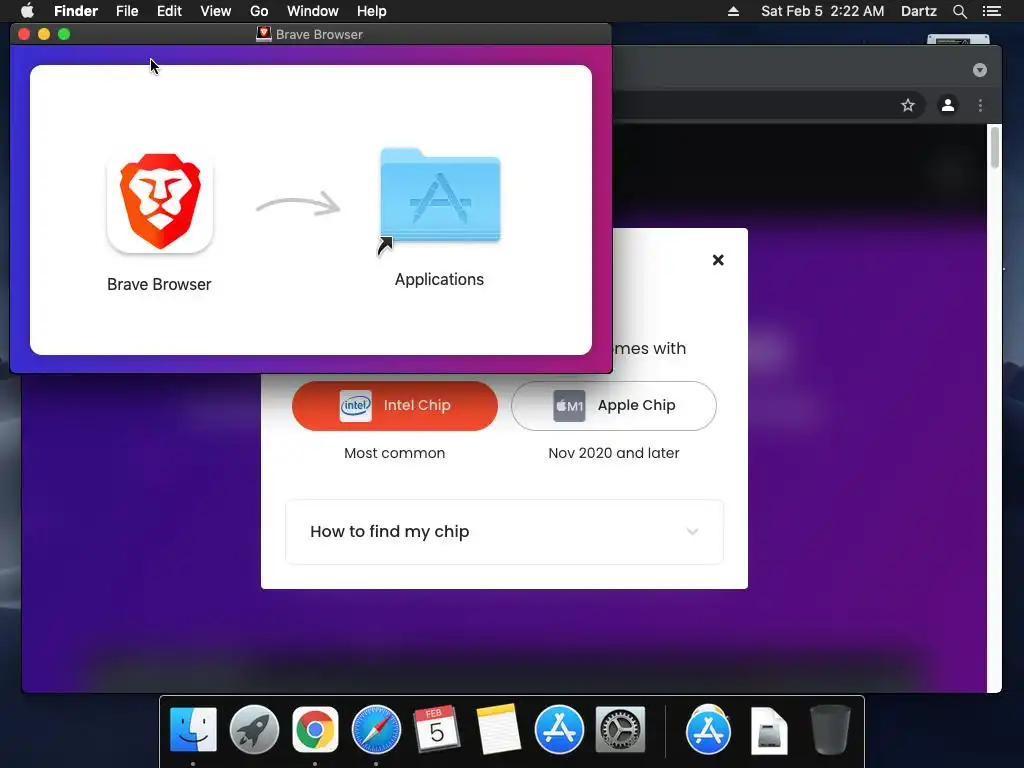Close the chip selection dialog
The image size is (1024, 768).
(718, 260)
